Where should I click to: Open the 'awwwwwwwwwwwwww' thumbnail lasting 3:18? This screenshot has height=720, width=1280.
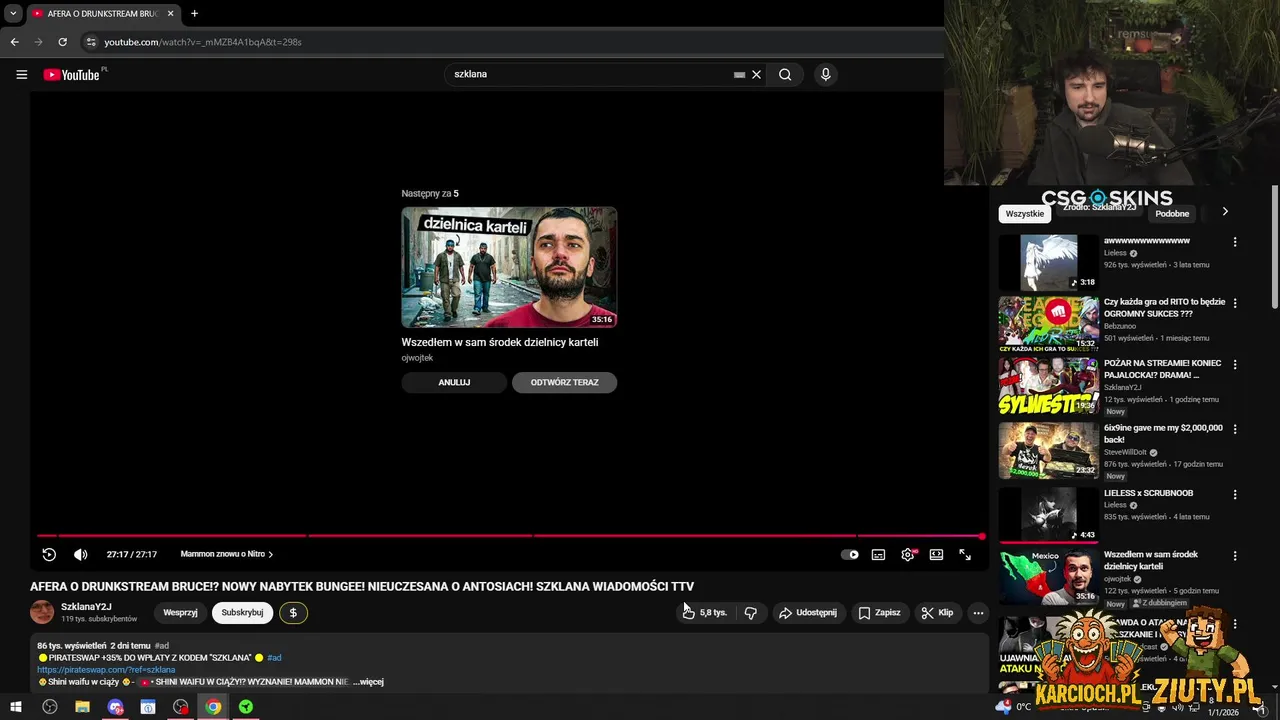[1048, 262]
